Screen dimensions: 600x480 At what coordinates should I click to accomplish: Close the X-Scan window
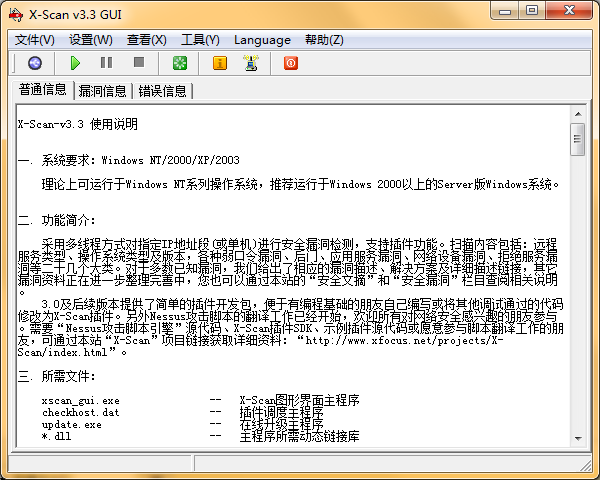(x=569, y=11)
